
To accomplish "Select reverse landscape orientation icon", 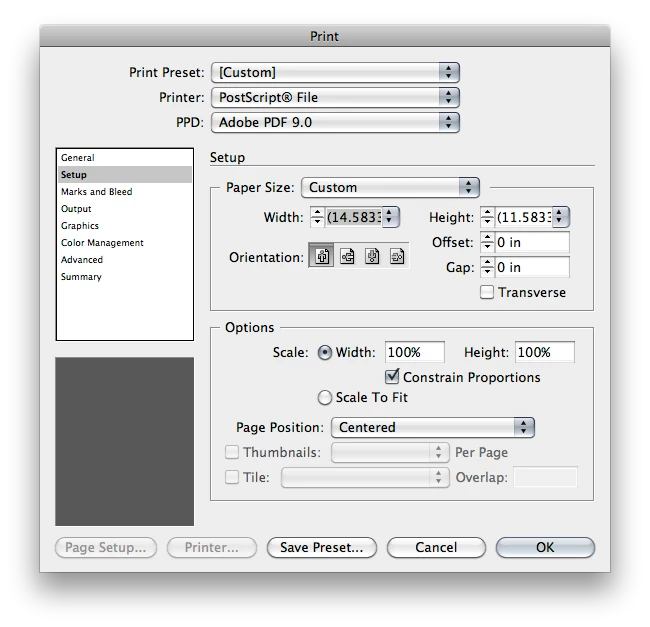I will (397, 257).
